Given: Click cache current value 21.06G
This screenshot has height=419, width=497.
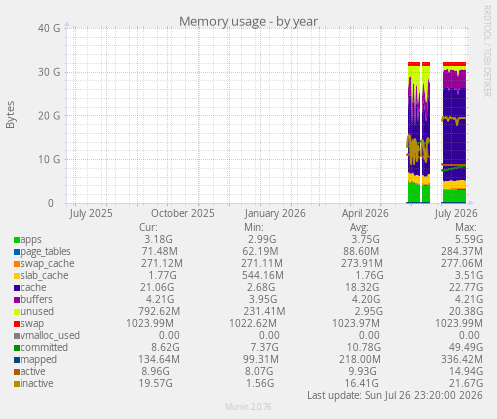Looking at the screenshot, I should point(157,287).
